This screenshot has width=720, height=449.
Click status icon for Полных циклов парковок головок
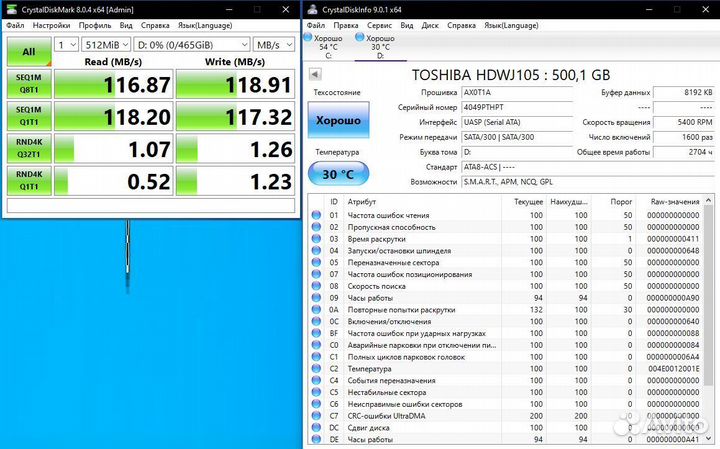click(x=316, y=357)
